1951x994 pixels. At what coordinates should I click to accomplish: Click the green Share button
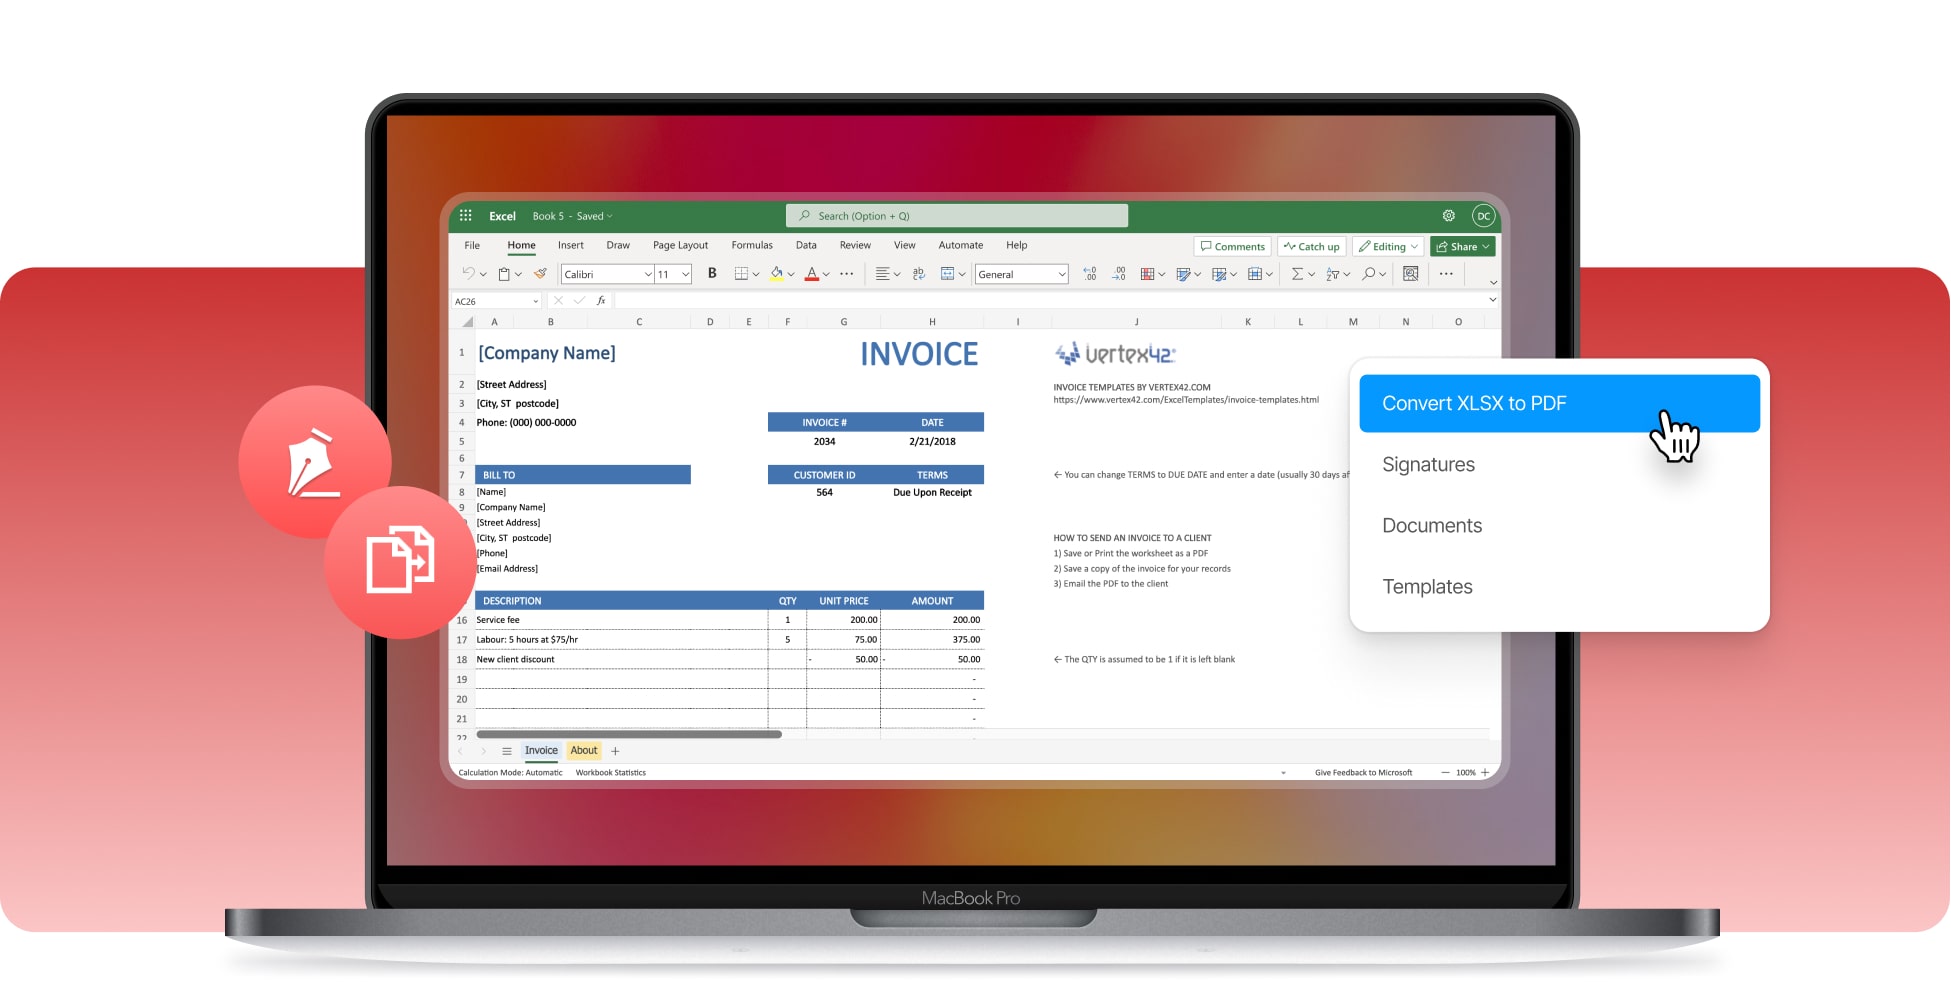point(1463,247)
